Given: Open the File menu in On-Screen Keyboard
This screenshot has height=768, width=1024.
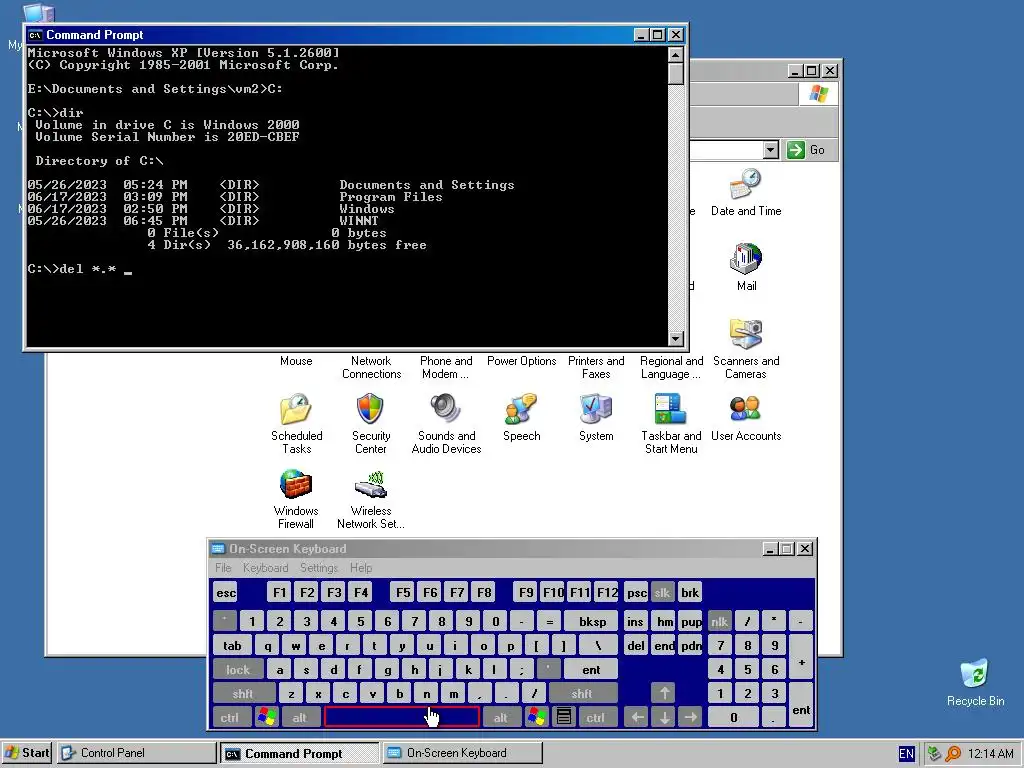Looking at the screenshot, I should point(223,568).
